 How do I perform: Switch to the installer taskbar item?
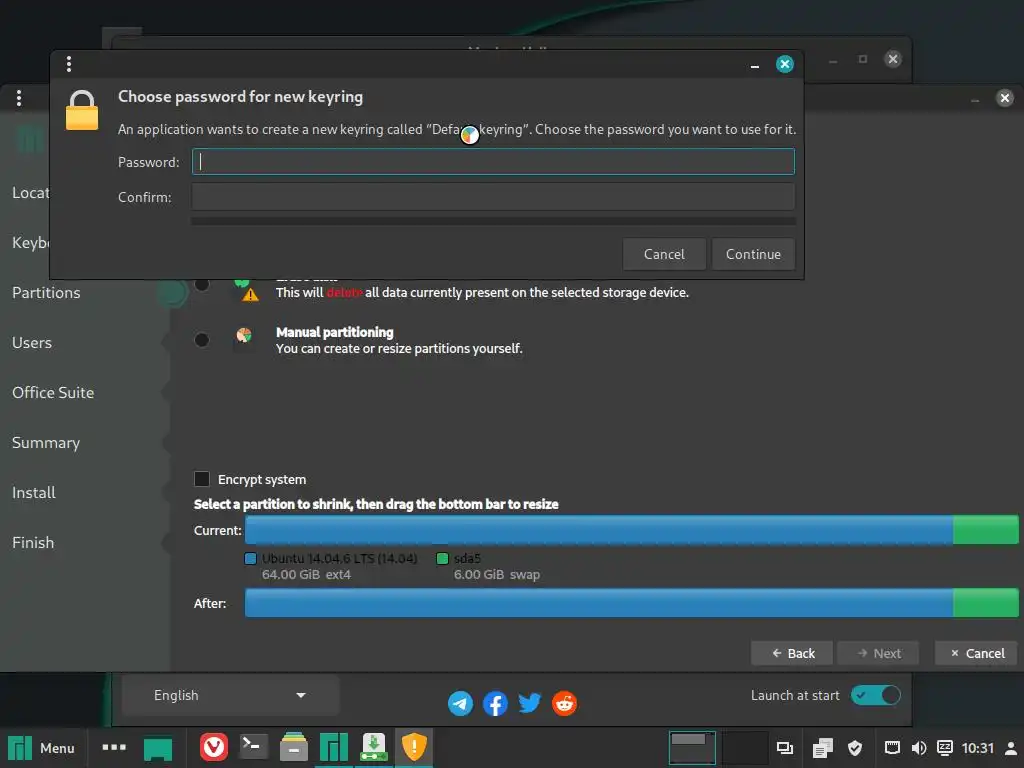click(374, 747)
